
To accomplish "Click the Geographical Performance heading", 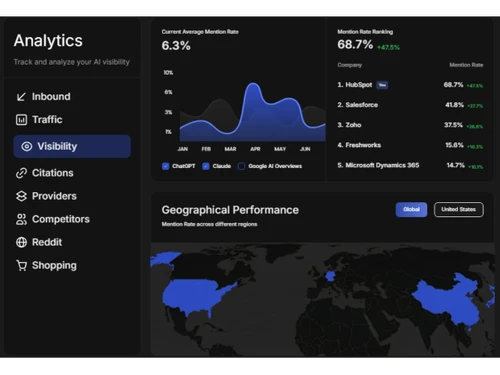I will click(230, 210).
